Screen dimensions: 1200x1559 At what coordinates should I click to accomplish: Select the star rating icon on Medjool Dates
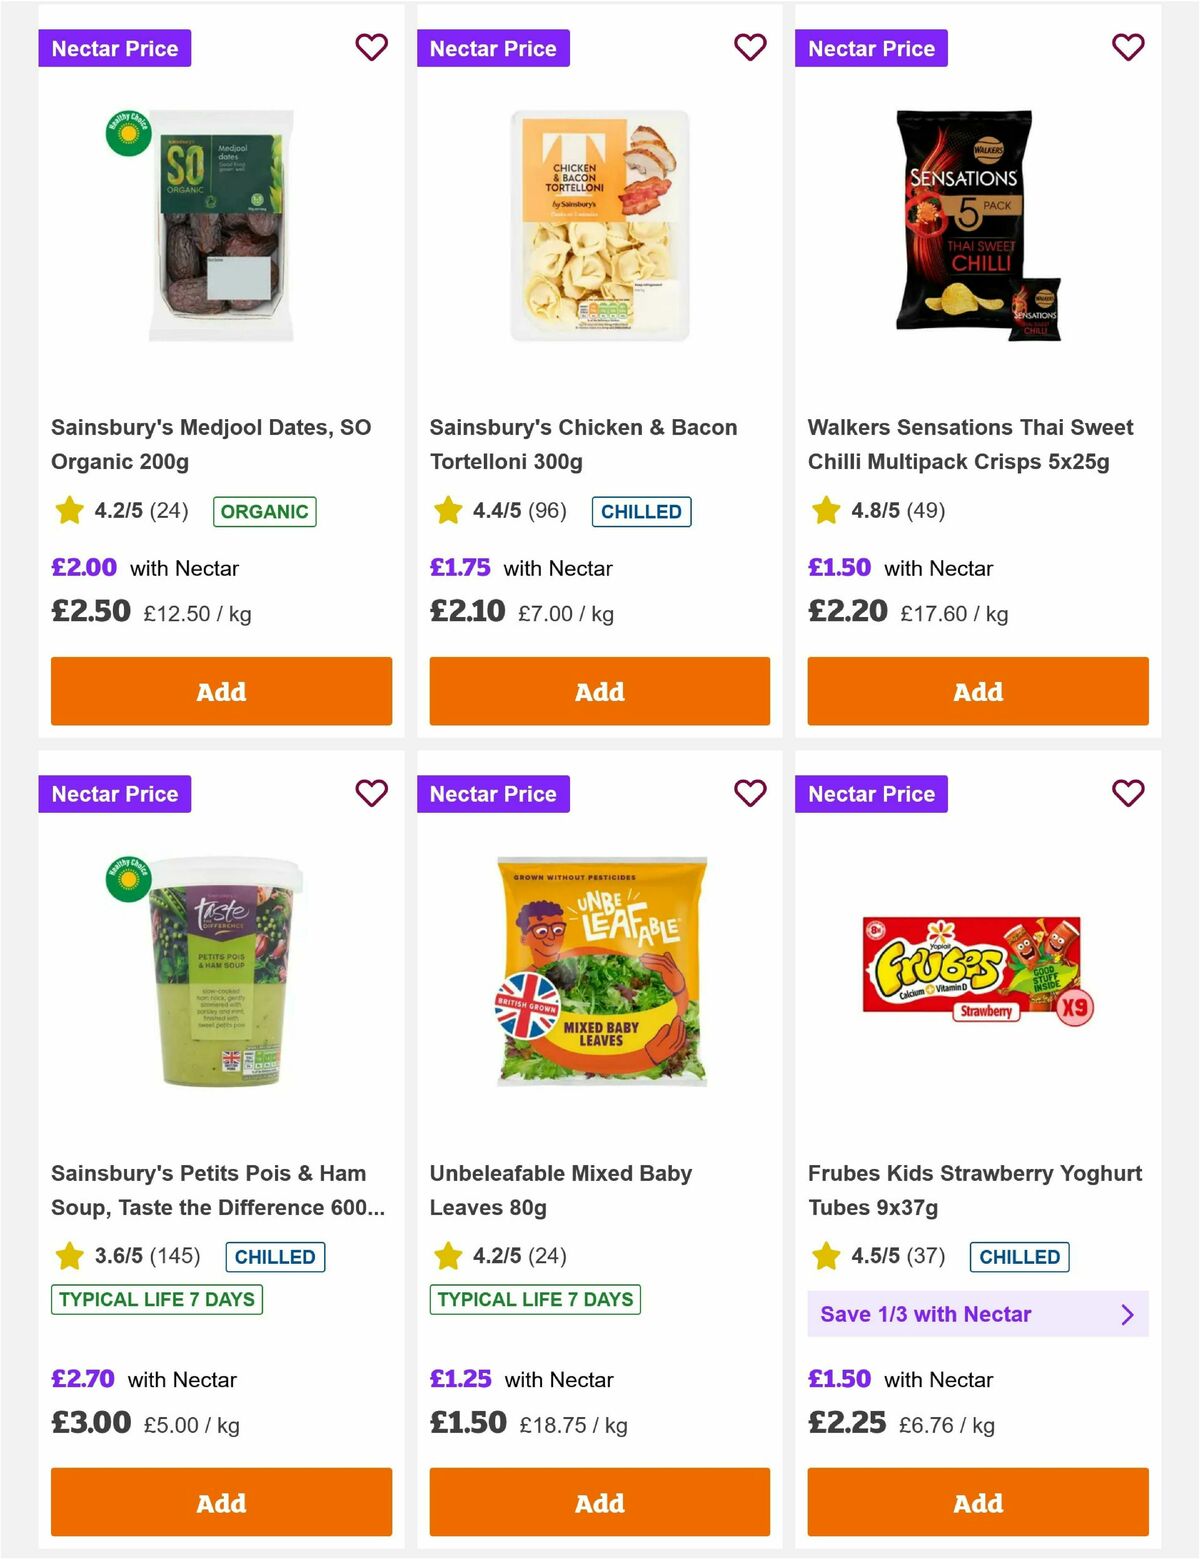tap(68, 510)
